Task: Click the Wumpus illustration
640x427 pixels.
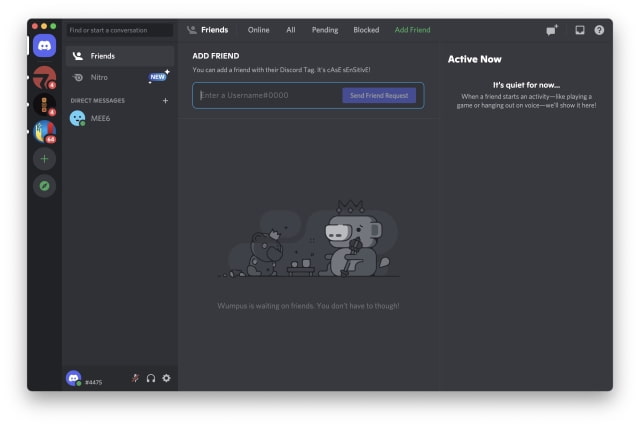Action: coord(309,239)
